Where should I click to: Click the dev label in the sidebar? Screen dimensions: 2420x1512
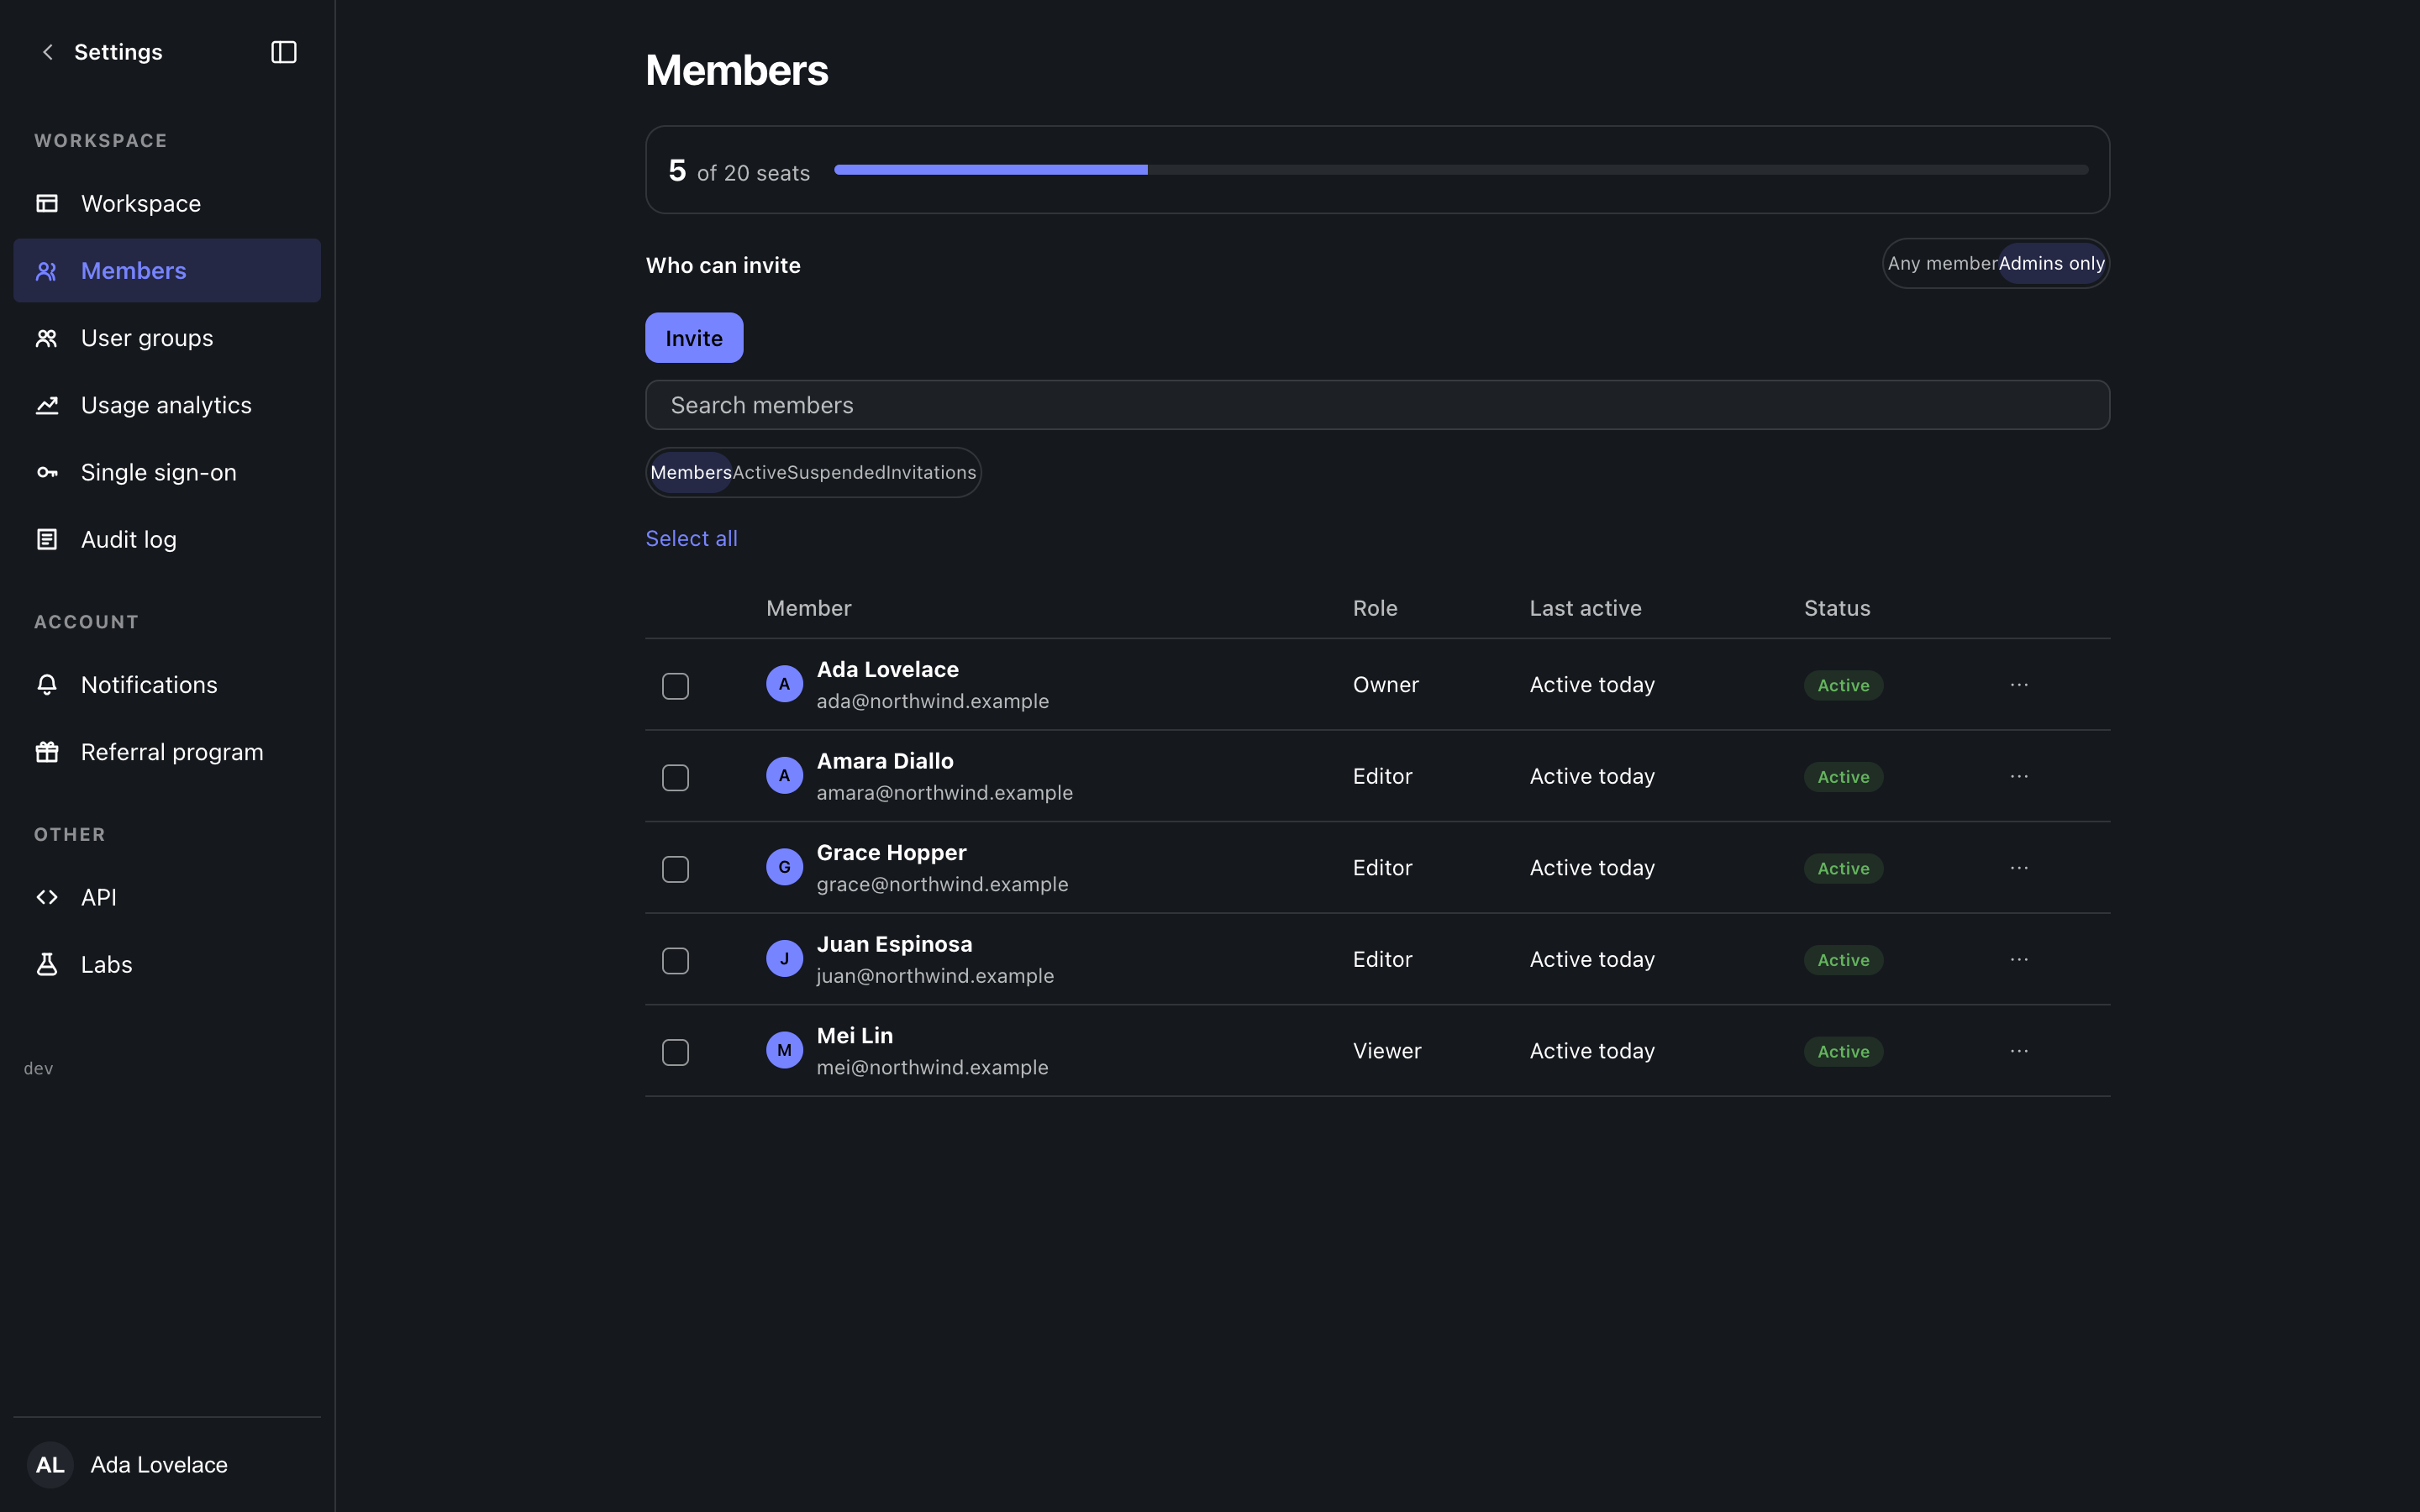point(38,1069)
